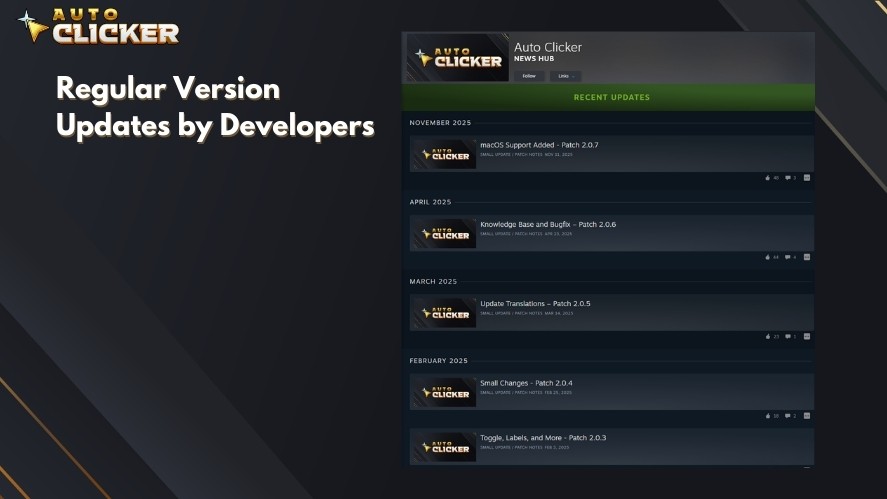Click the NEWS HUB subtitle
Screen dimensions: 887x499
(534, 59)
